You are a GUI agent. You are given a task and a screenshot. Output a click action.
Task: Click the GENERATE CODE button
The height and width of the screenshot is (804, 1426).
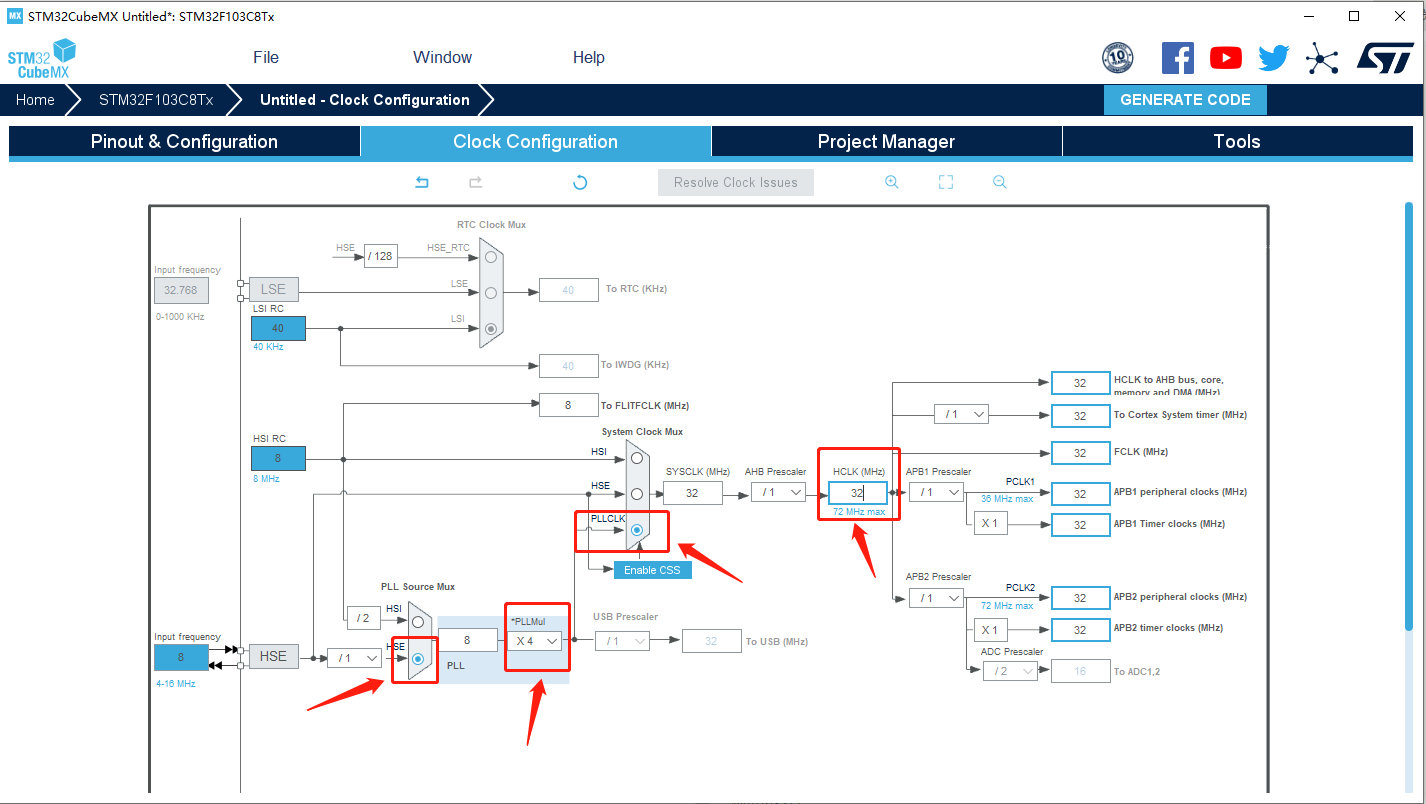(x=1185, y=100)
